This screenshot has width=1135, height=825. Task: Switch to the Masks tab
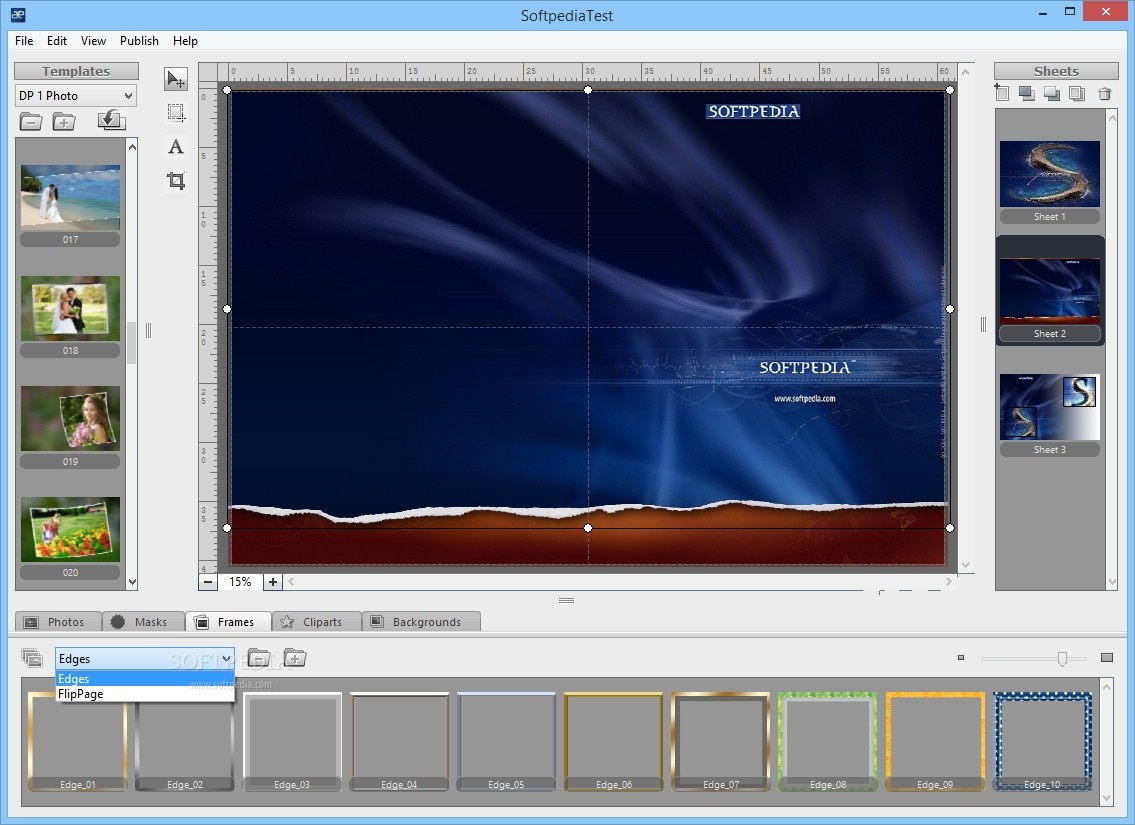pos(143,622)
